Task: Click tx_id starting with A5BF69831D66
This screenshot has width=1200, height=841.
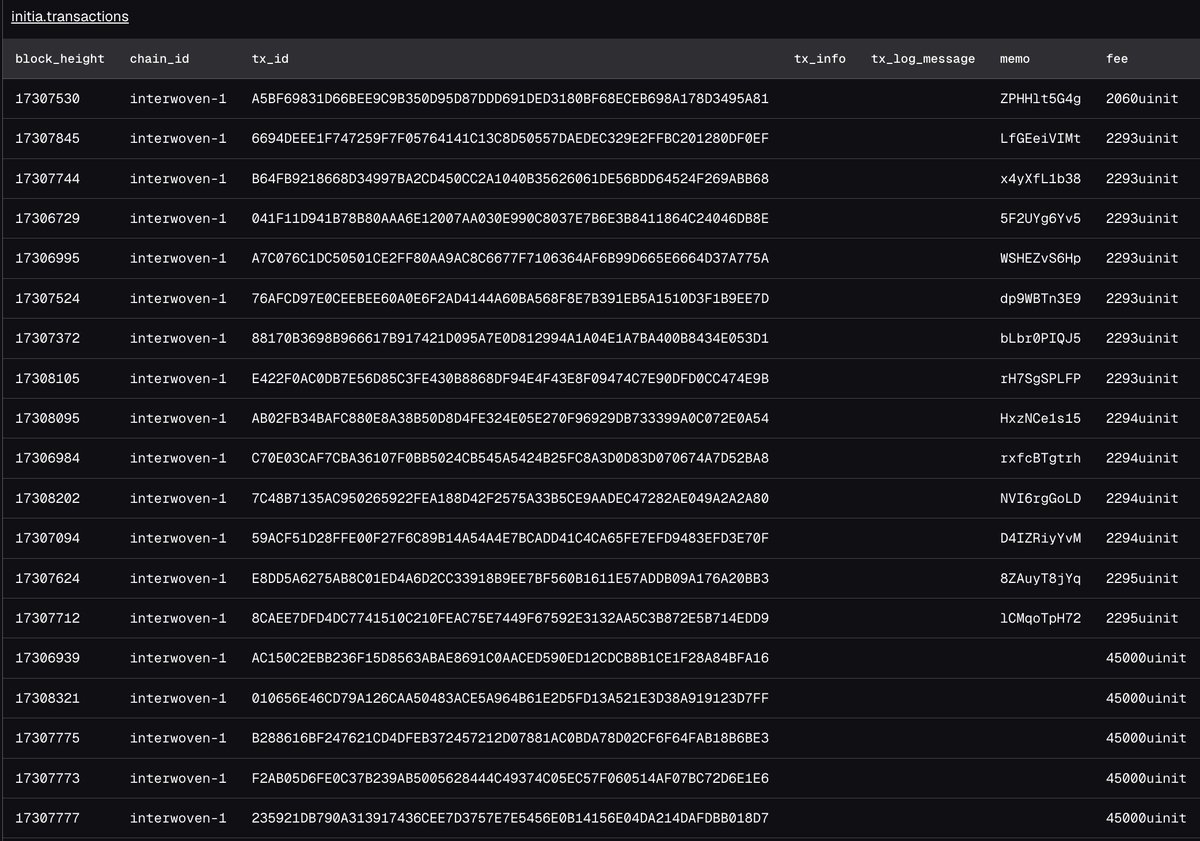Action: (510, 99)
